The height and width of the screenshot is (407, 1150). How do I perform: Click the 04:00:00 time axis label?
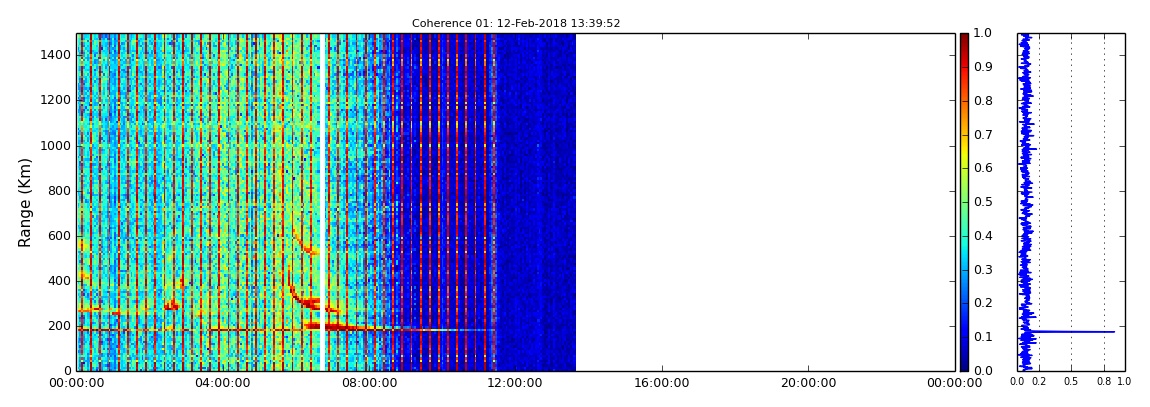[224, 383]
